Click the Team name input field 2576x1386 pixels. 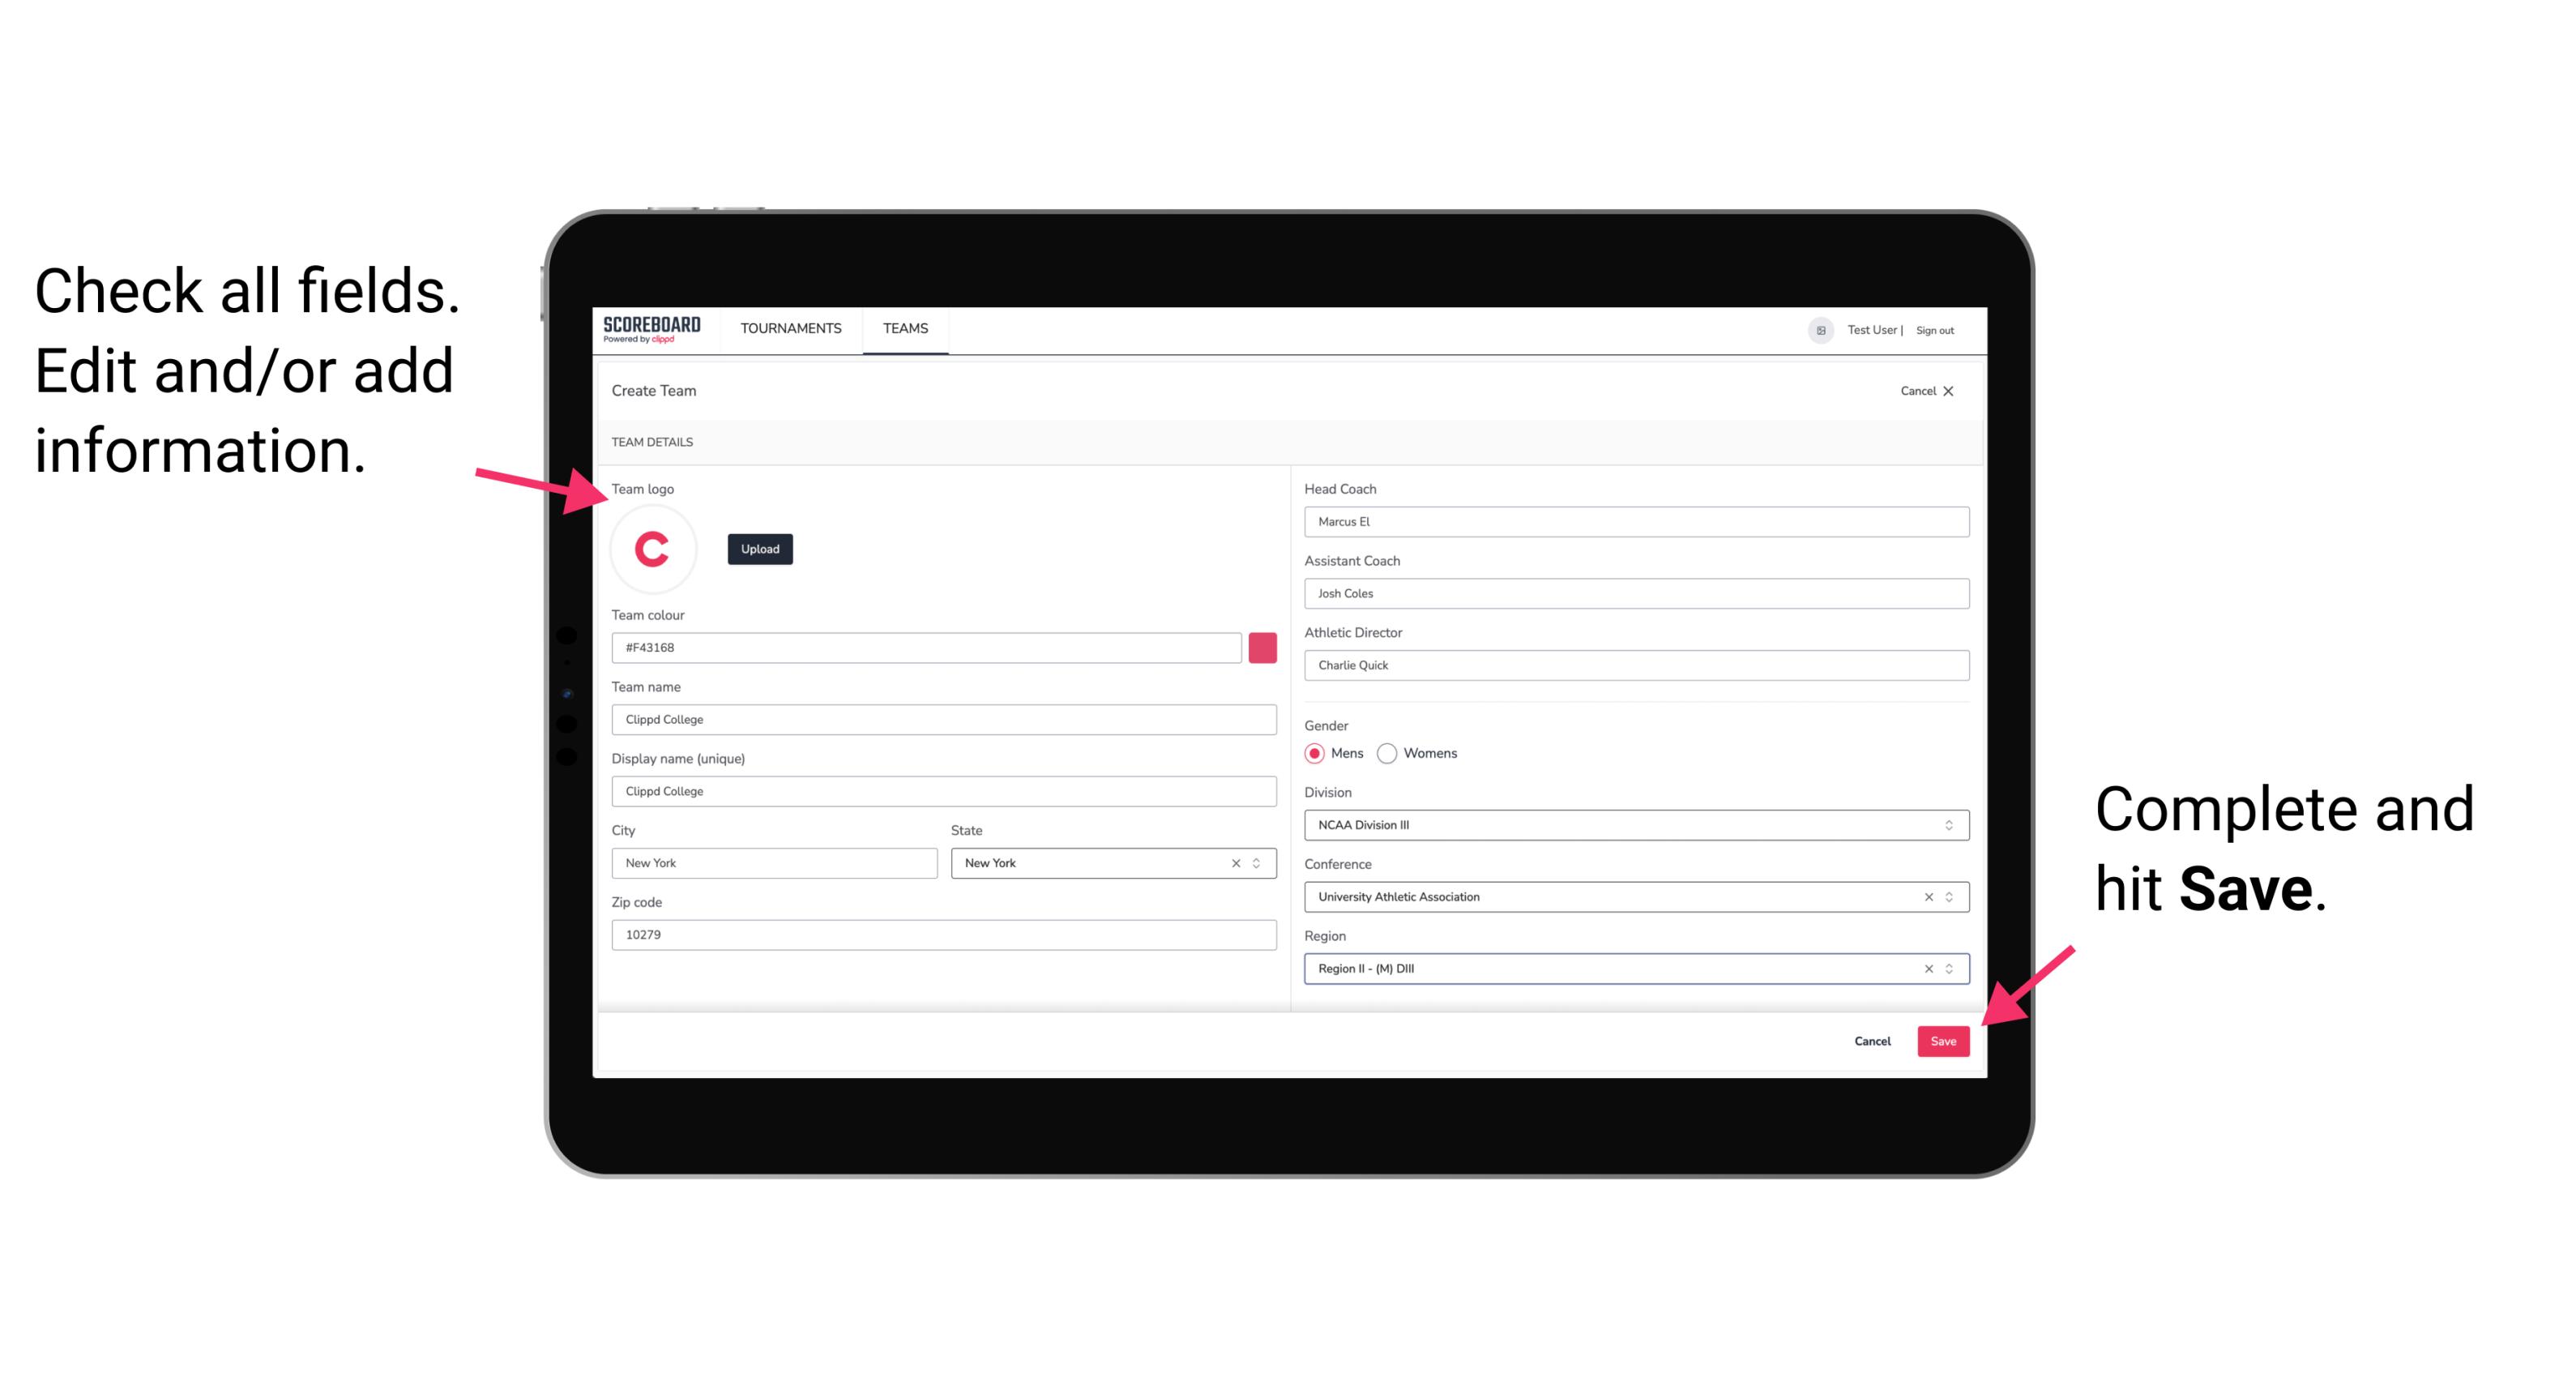943,719
